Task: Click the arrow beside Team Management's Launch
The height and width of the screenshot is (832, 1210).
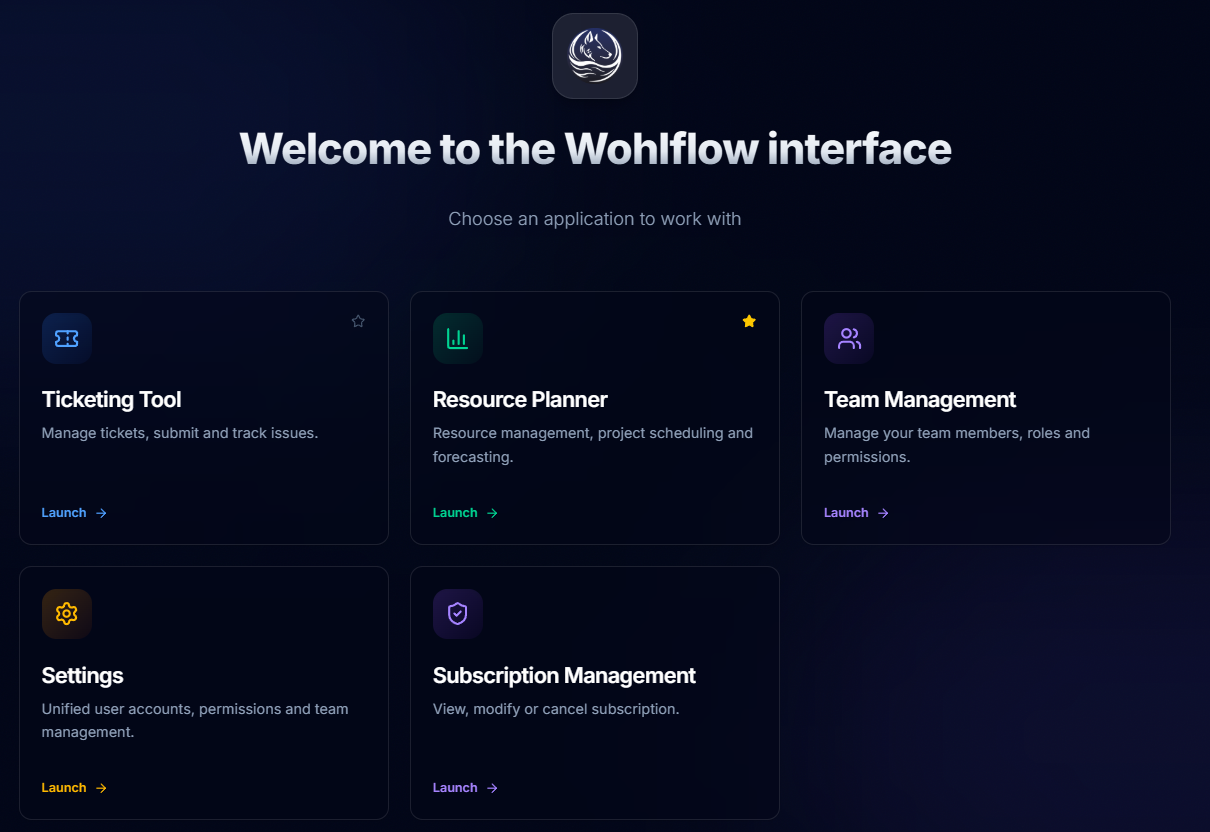Action: 883,513
